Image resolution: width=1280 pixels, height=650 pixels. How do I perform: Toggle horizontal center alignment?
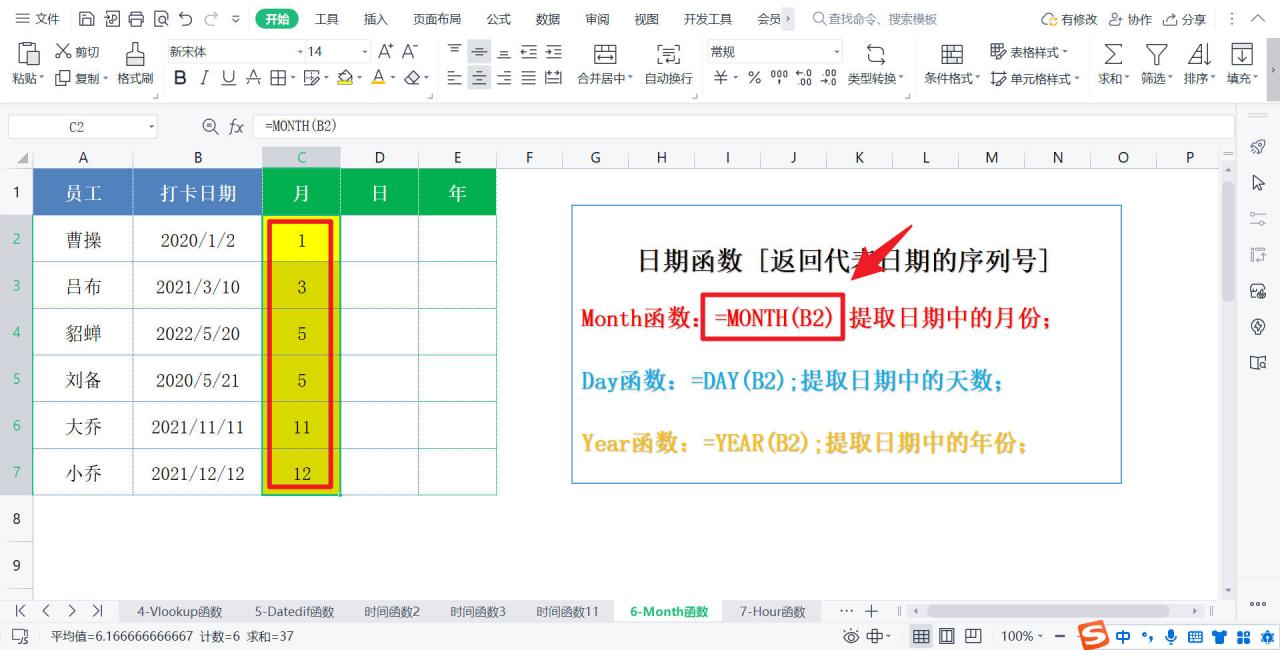[x=480, y=78]
